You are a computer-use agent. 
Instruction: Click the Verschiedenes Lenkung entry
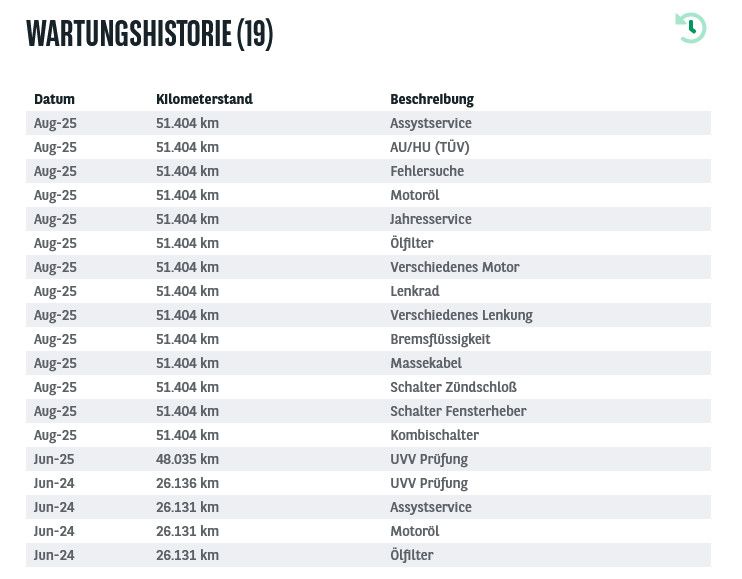[x=461, y=315]
